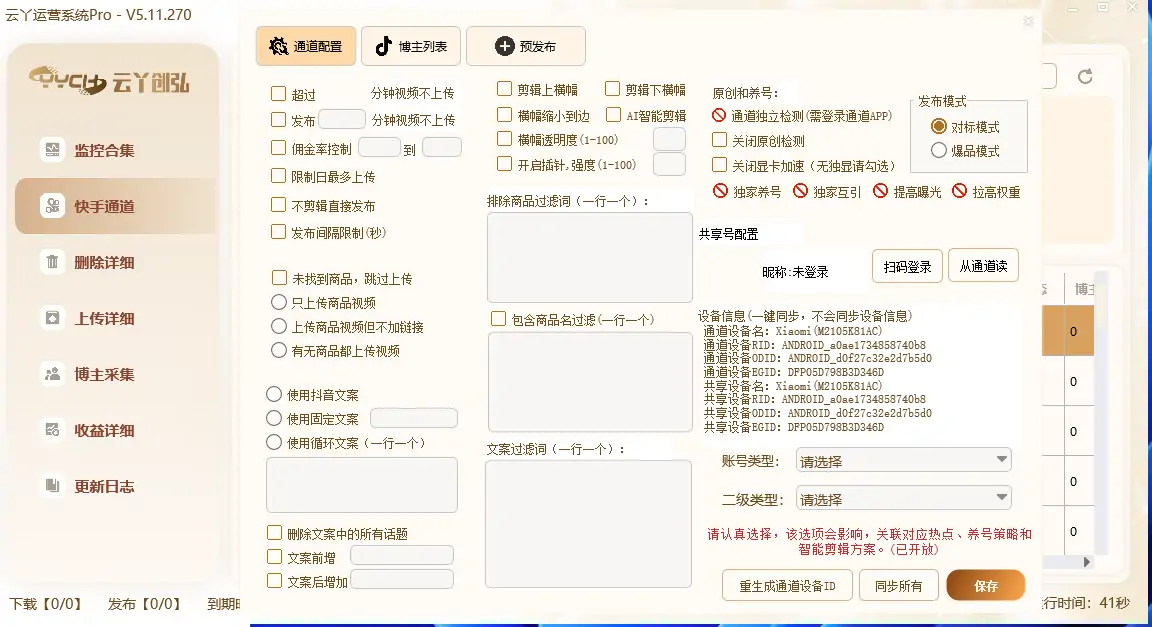
Task: Click the plus icon on 预发布 tab
Action: [x=504, y=46]
